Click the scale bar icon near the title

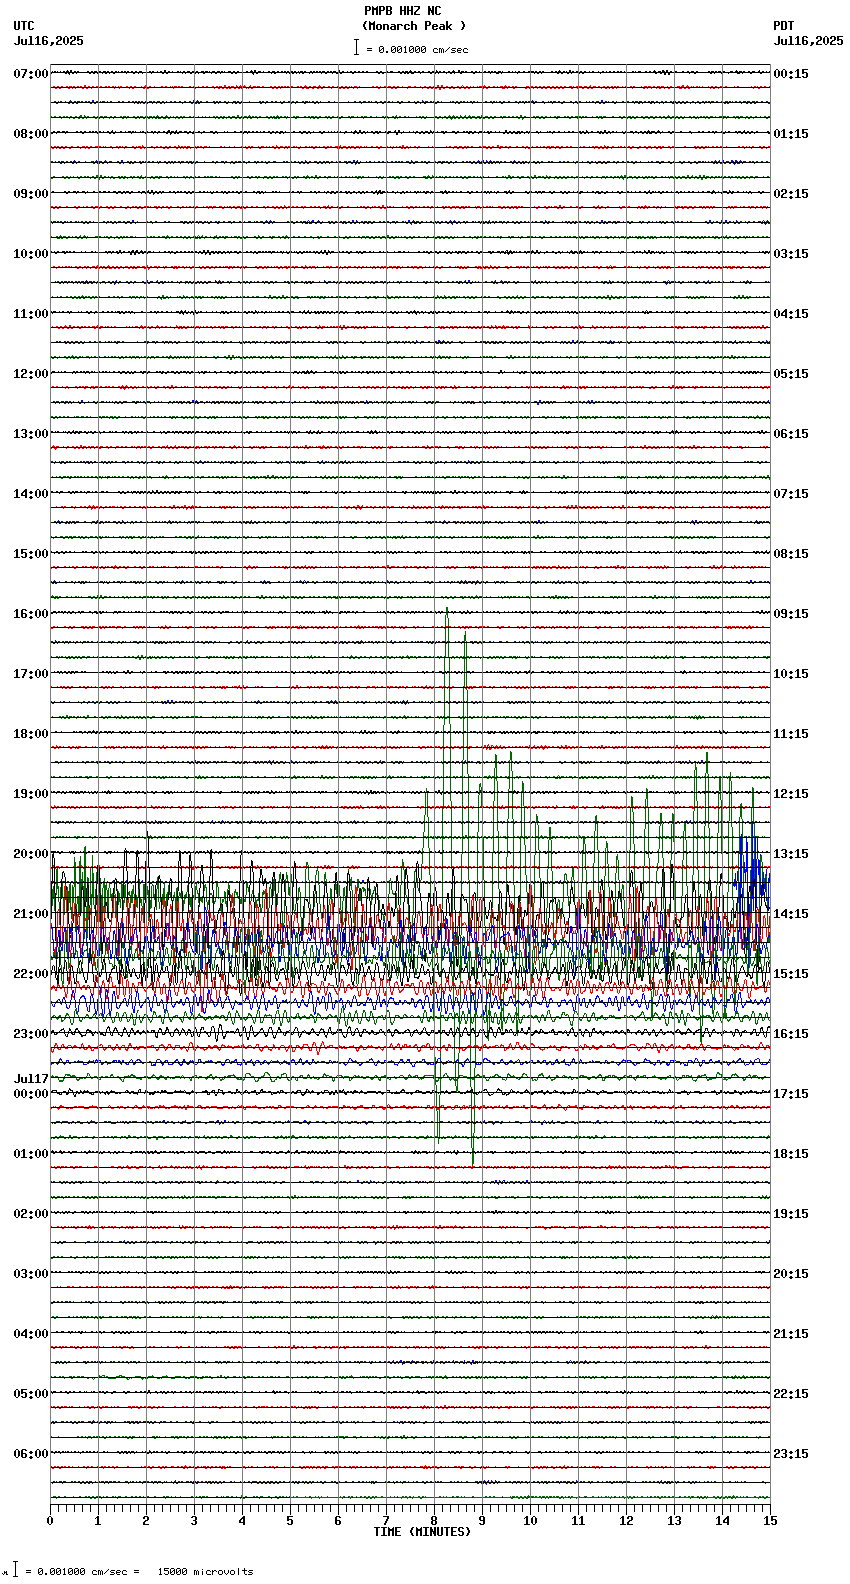pos(356,47)
